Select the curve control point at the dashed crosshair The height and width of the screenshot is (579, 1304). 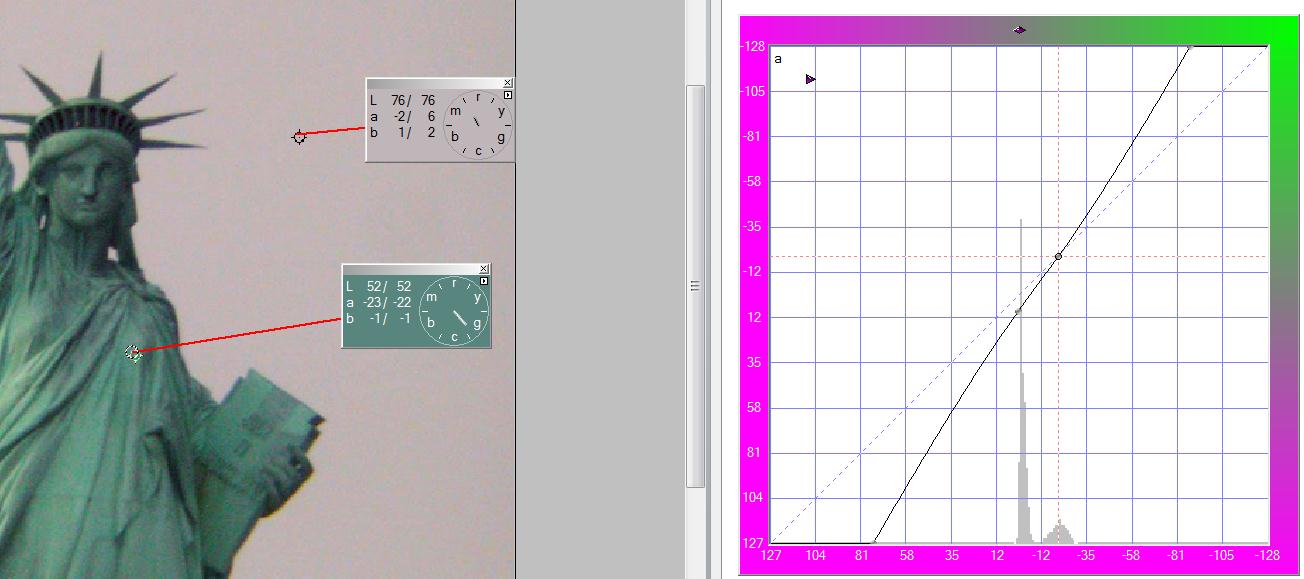1058,257
